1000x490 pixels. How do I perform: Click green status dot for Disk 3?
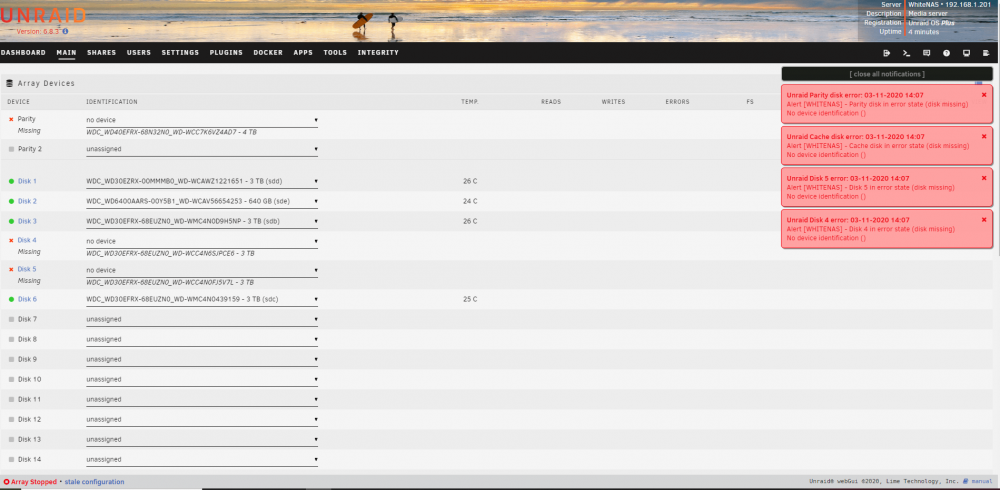[11, 221]
